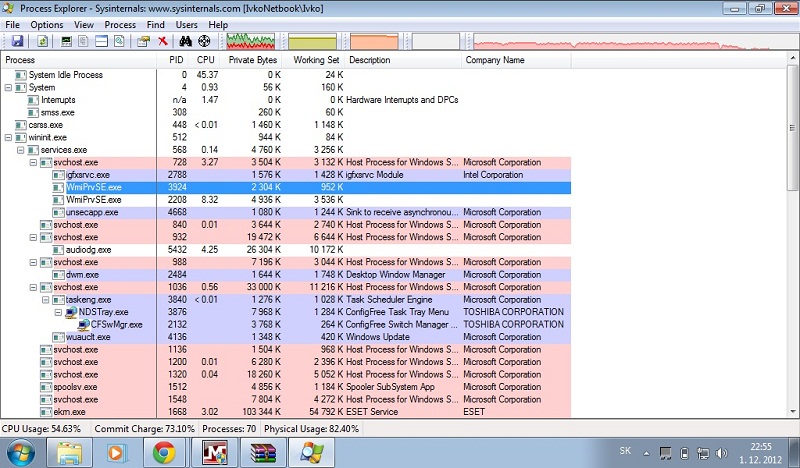Collapse the System process tree node
Viewport: 800px width, 468px height.
point(9,87)
